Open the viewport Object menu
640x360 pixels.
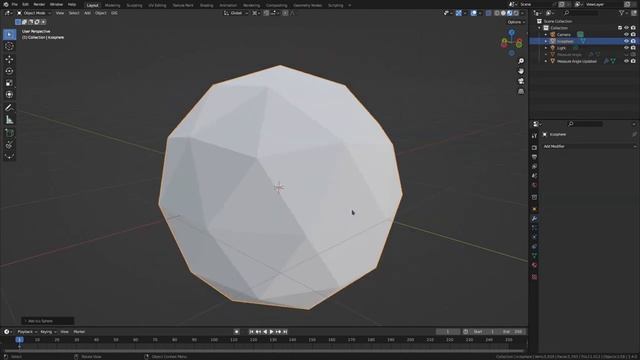pyautogui.click(x=101, y=13)
